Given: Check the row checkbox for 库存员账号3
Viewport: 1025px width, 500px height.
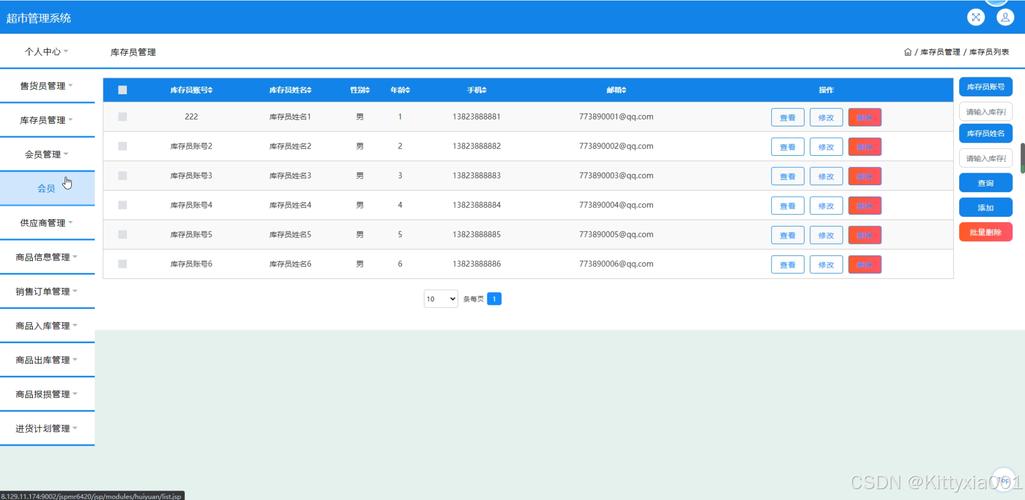Looking at the screenshot, I should pos(122,176).
